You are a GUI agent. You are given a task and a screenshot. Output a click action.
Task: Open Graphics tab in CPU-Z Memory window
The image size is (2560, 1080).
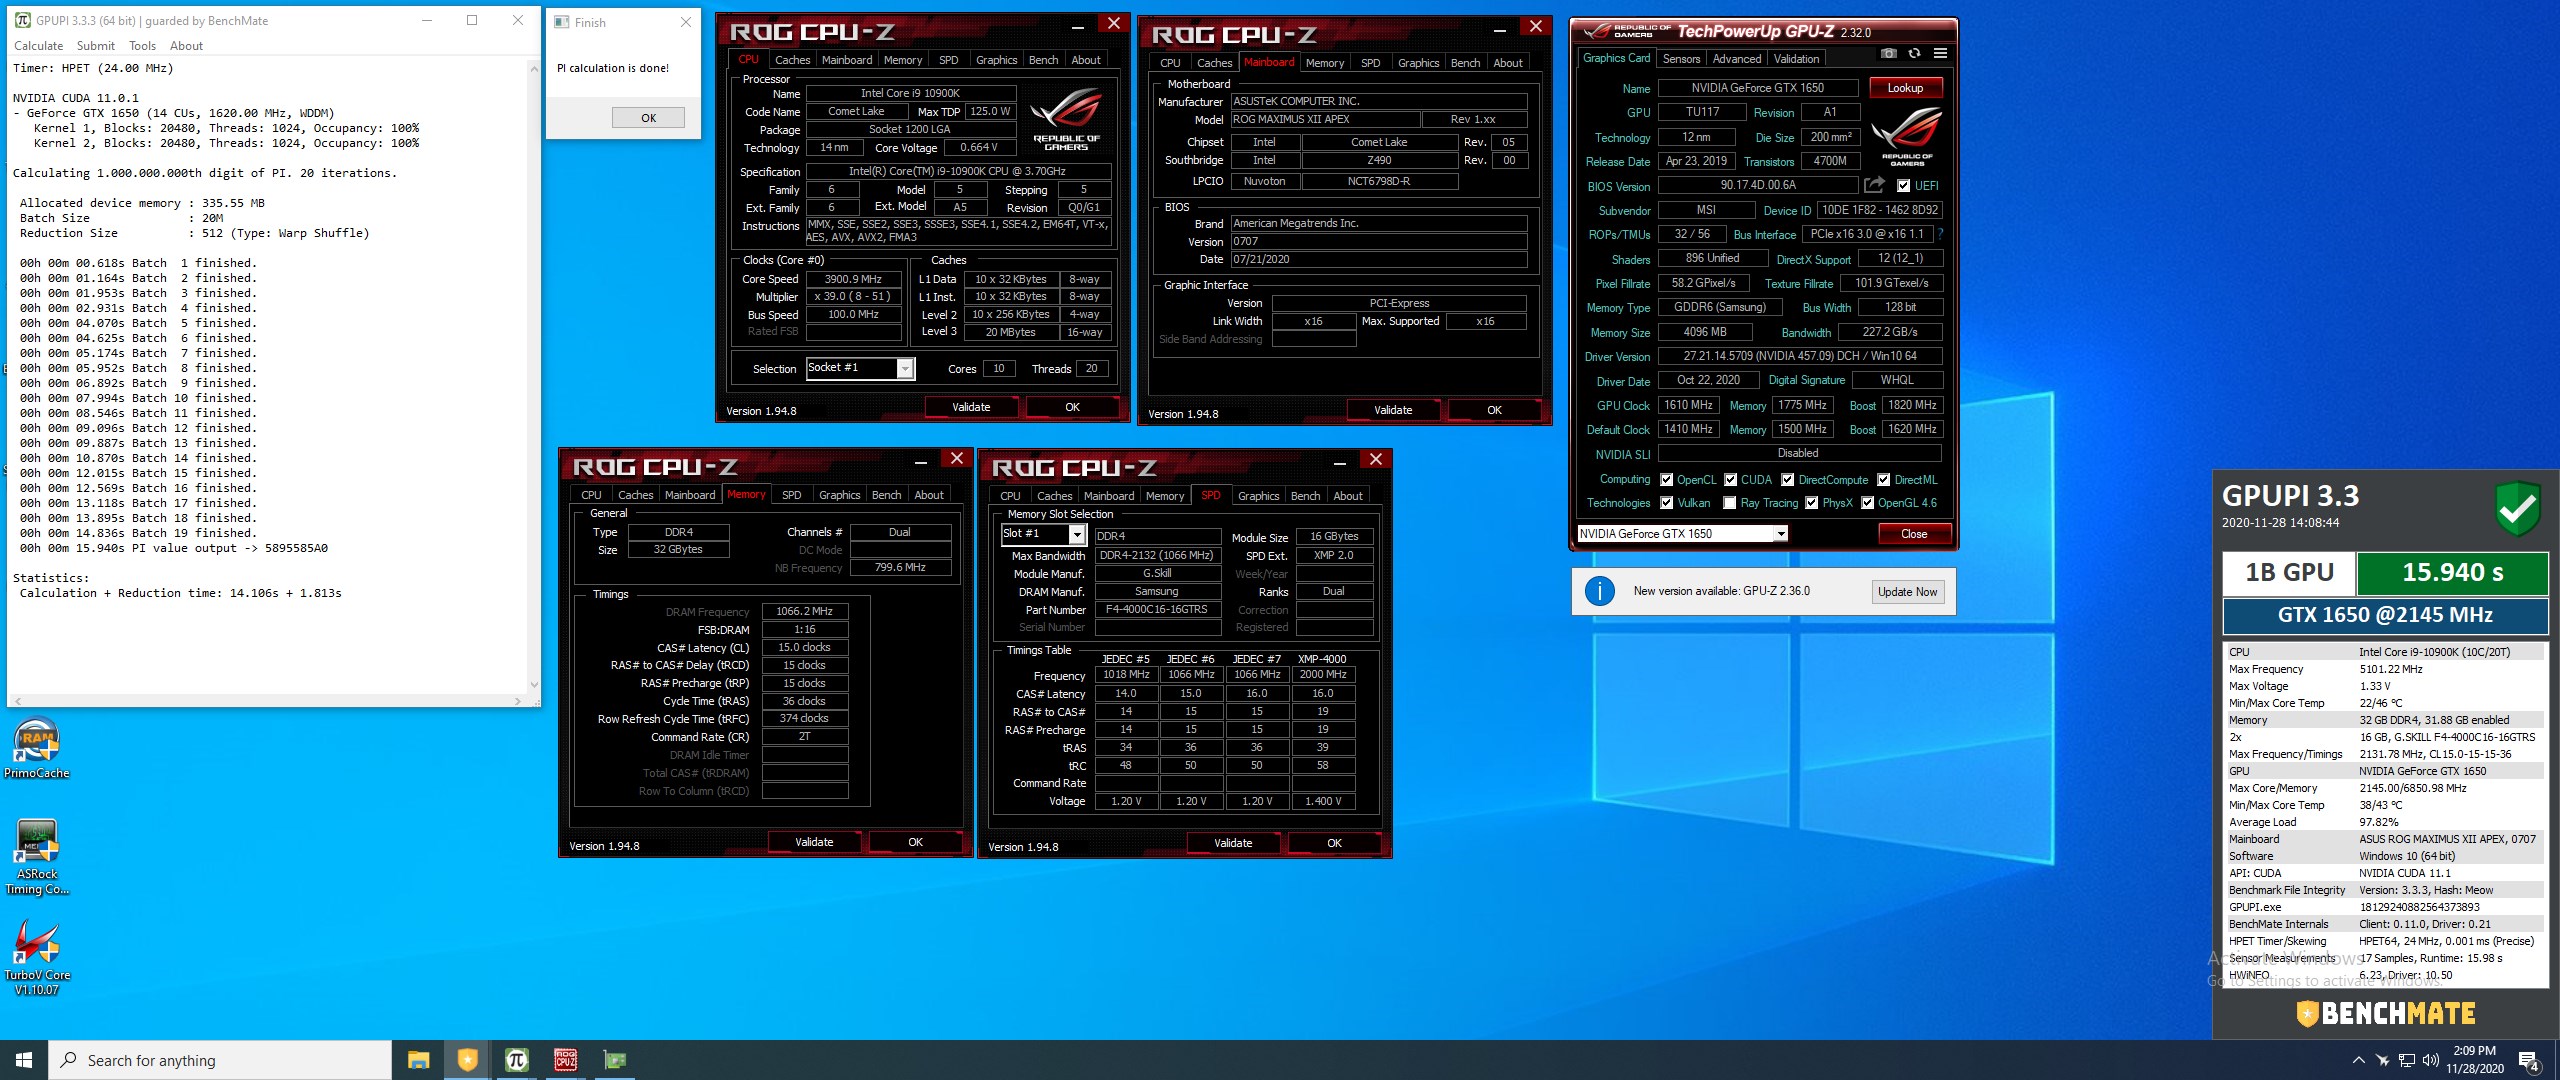pyautogui.click(x=839, y=495)
